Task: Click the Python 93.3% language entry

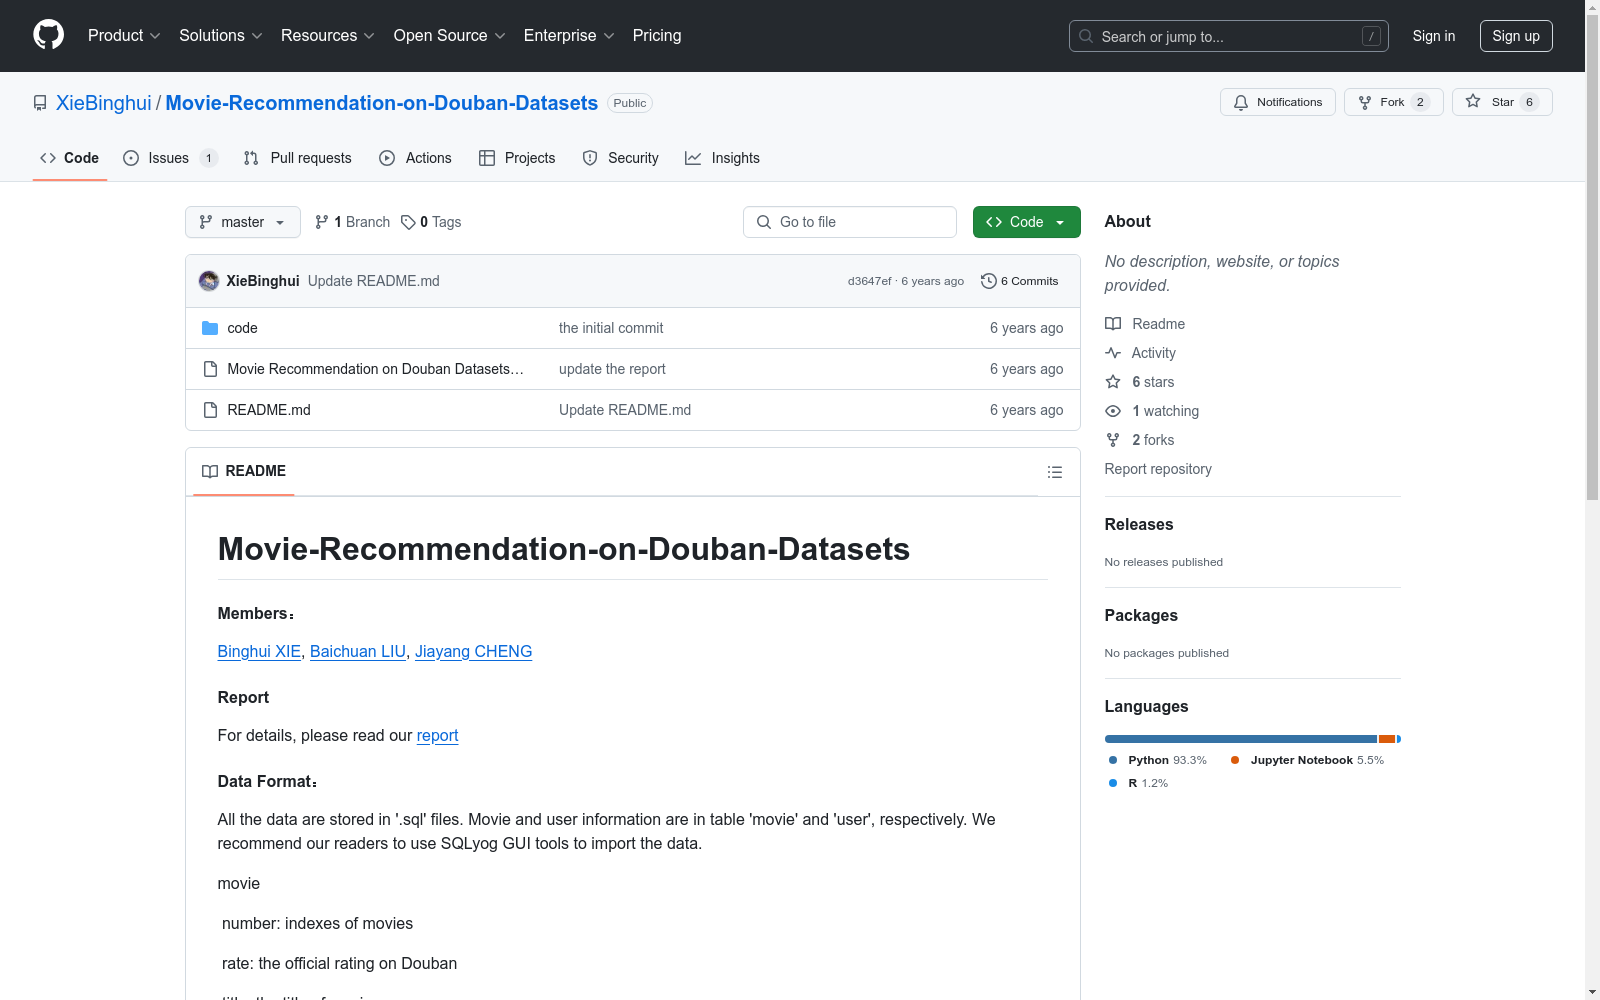Action: pos(1158,760)
